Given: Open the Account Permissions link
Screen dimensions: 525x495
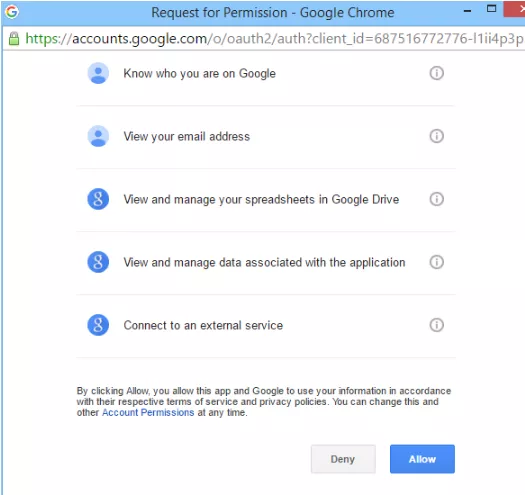Looking at the screenshot, I should 148,412.
